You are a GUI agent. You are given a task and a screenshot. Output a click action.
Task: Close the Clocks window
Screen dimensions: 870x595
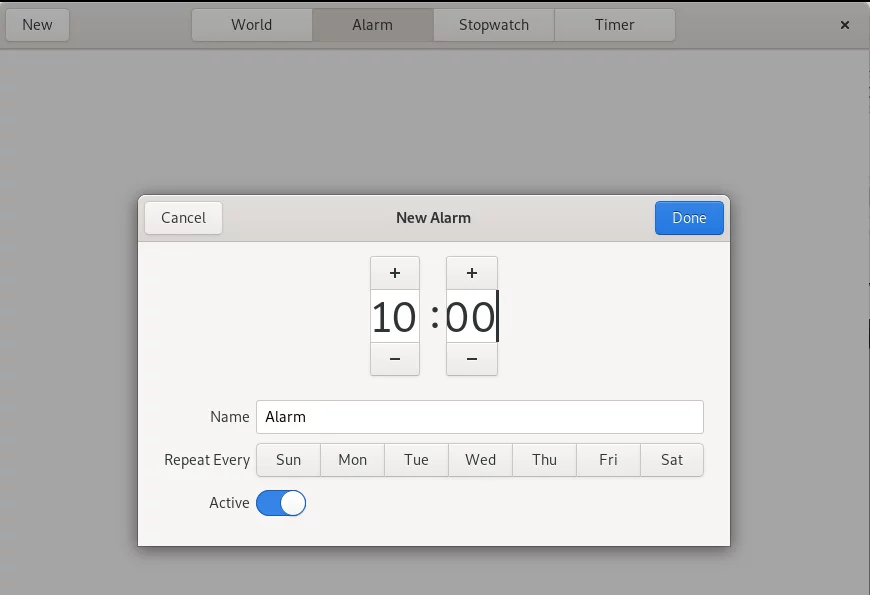[x=844, y=25]
